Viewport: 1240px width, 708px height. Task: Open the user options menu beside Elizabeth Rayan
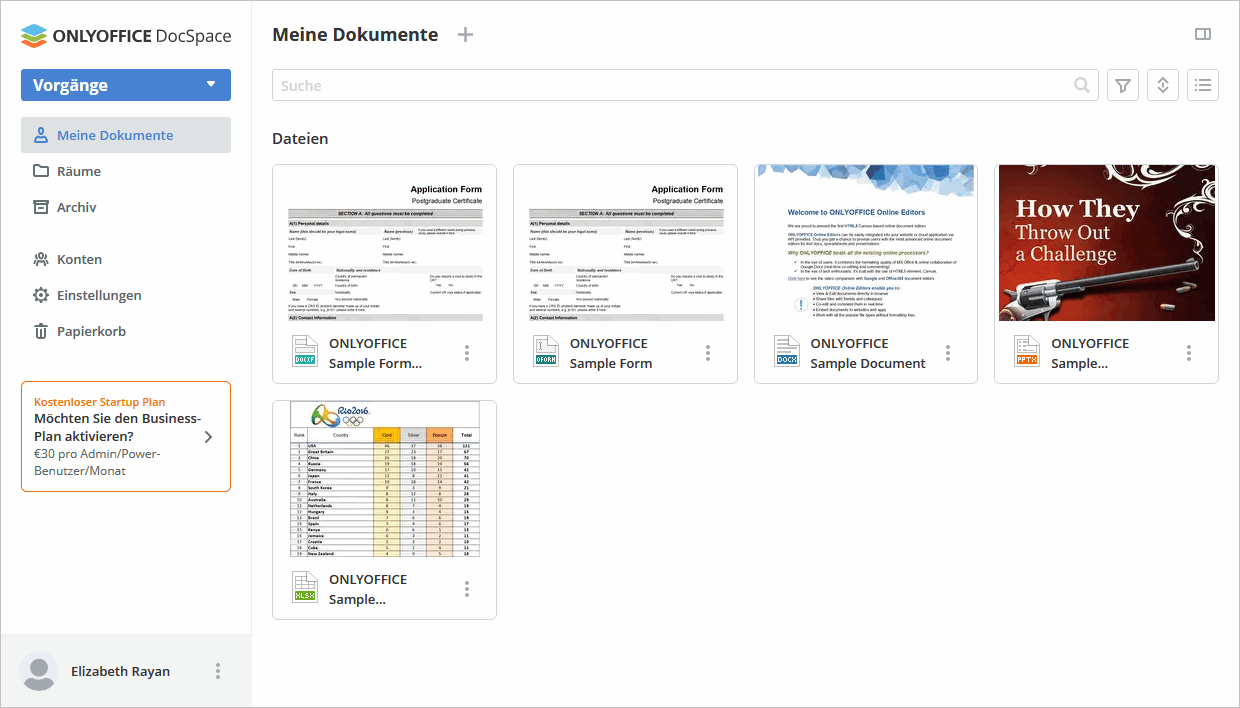pos(218,672)
